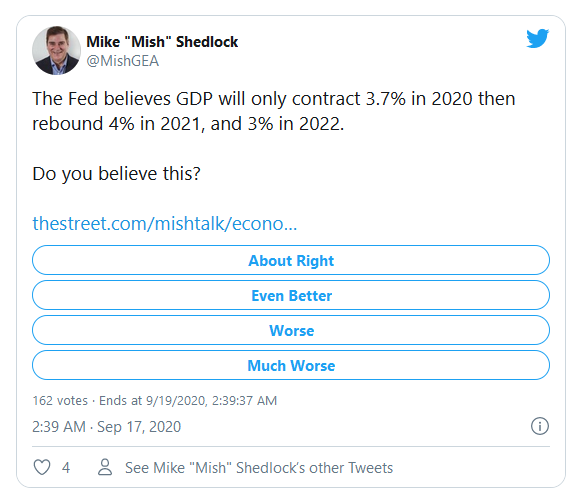The width and height of the screenshot is (586, 498).
Task: Open the 2:39 AM Sep 17, 2020 timestamp
Action: (107, 427)
